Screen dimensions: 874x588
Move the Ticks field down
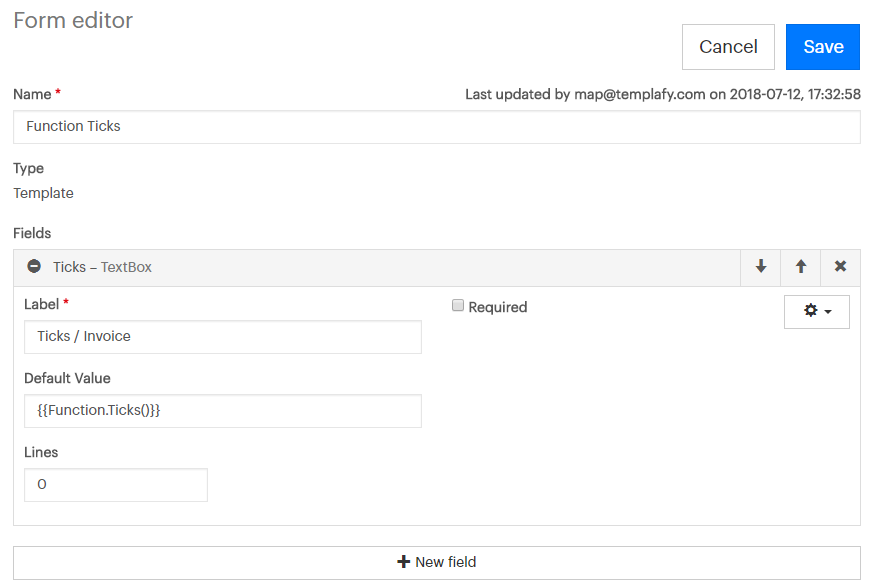[x=760, y=267]
